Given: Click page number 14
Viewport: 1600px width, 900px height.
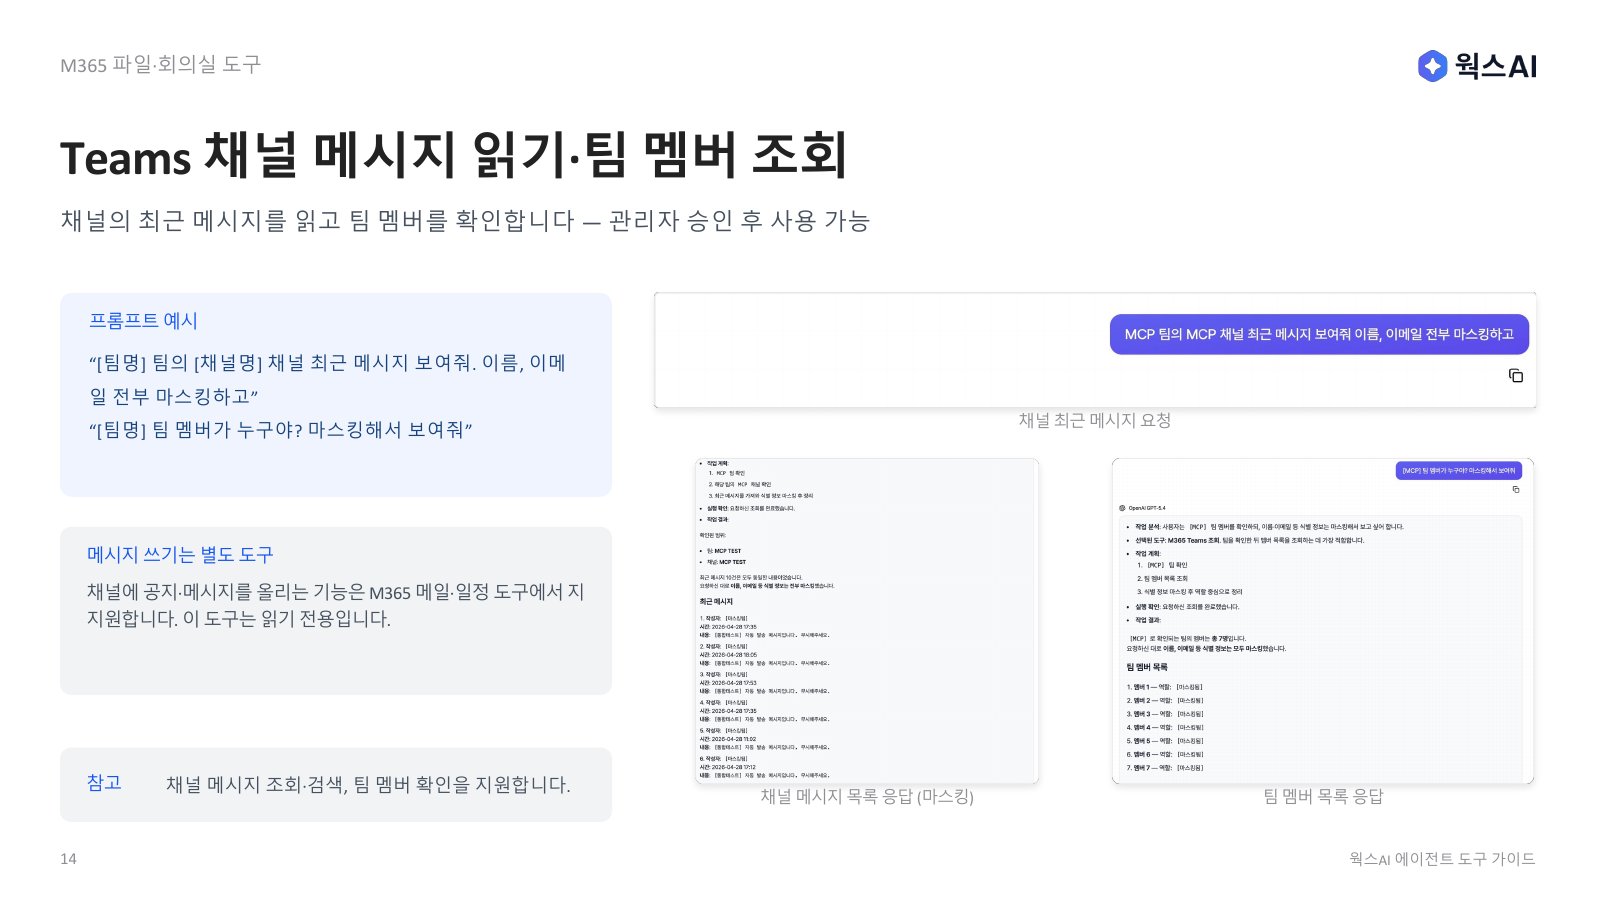Looking at the screenshot, I should (x=68, y=859).
